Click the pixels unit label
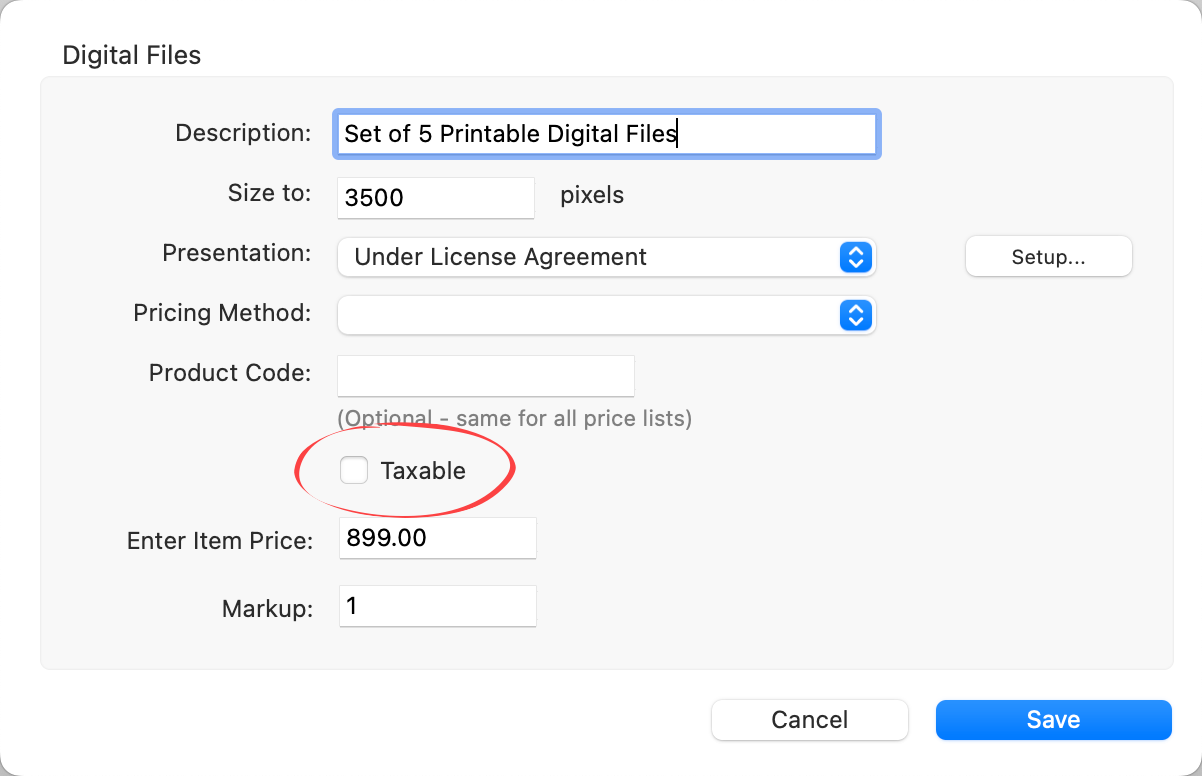 [x=592, y=195]
